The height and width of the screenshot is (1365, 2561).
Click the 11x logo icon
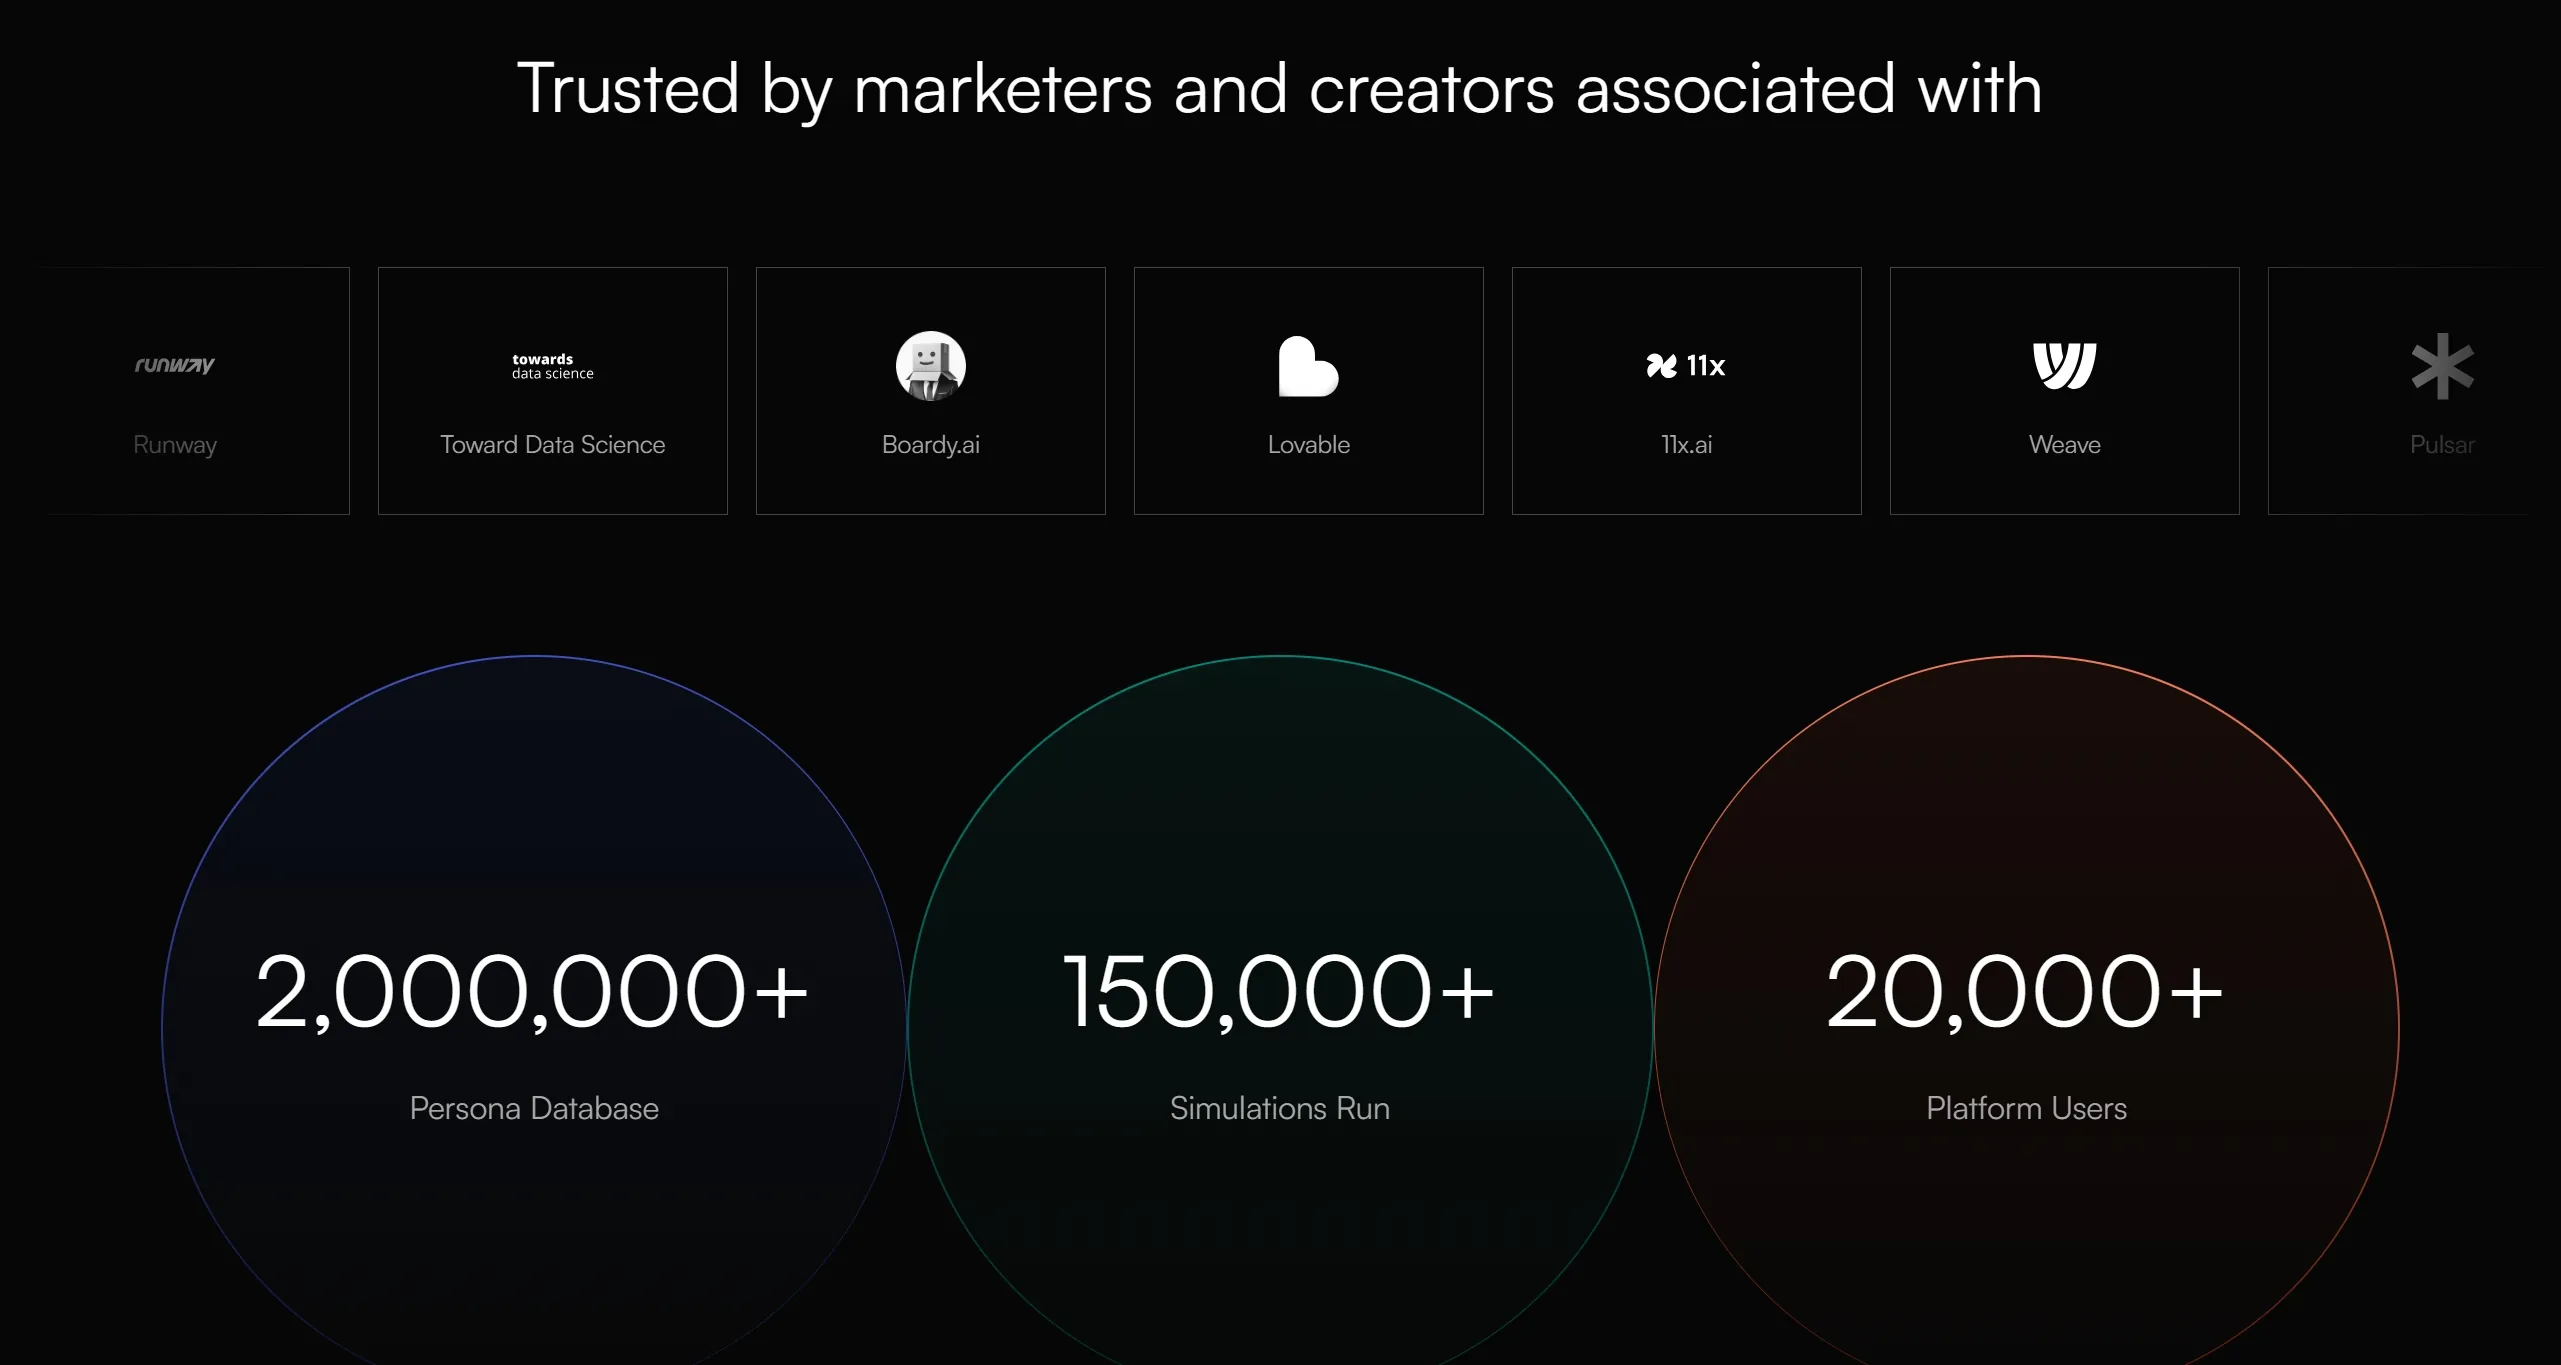tap(1686, 366)
